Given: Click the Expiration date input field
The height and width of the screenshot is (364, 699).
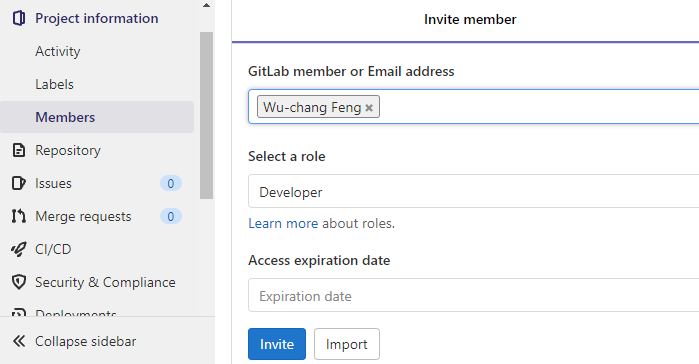Looking at the screenshot, I should (473, 295).
